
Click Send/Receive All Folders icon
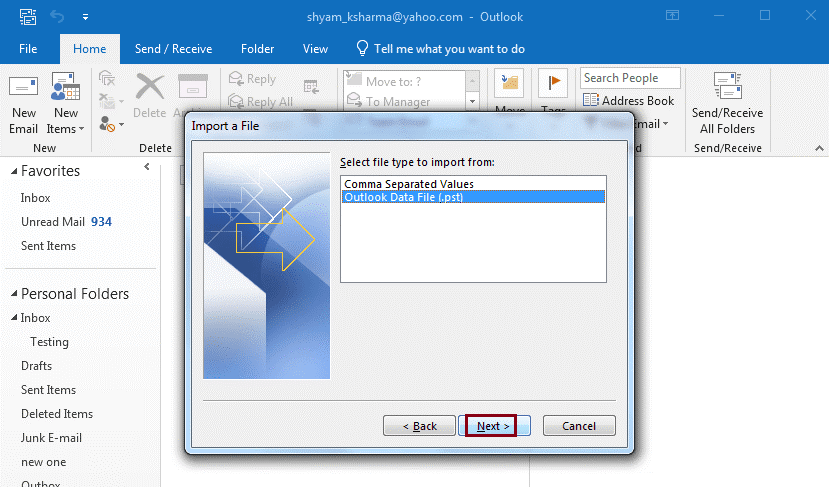point(727,86)
